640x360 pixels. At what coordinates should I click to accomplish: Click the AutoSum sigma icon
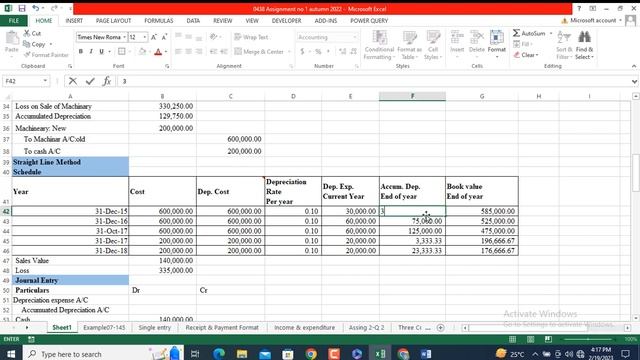tap(516, 33)
